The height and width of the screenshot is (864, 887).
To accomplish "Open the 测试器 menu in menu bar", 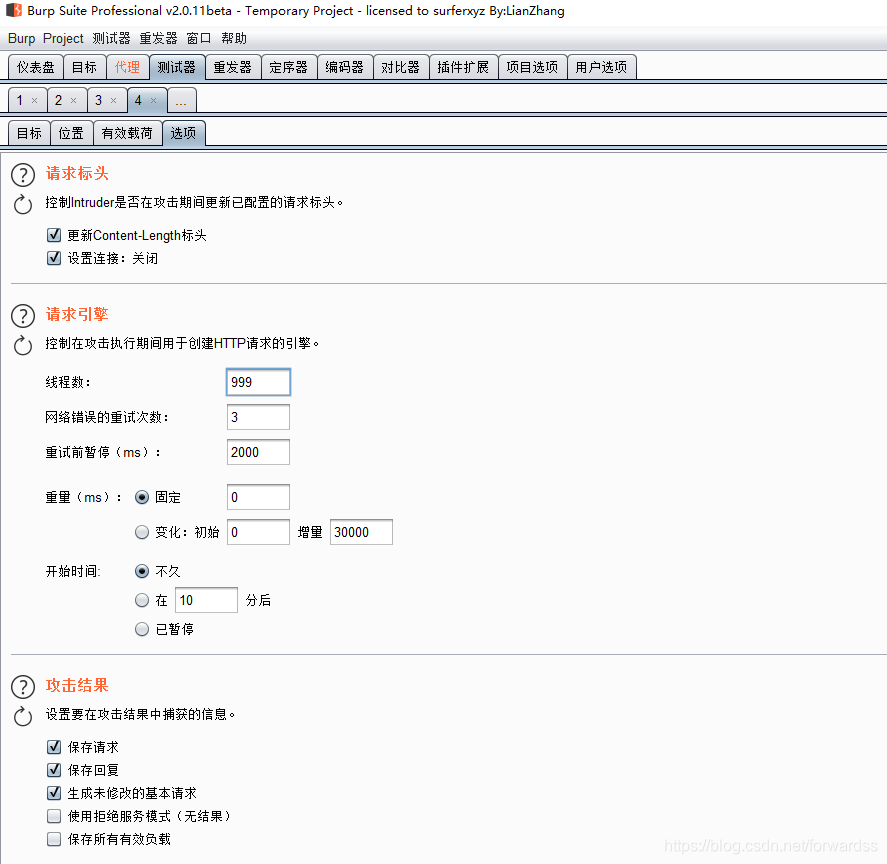I will click(111, 38).
